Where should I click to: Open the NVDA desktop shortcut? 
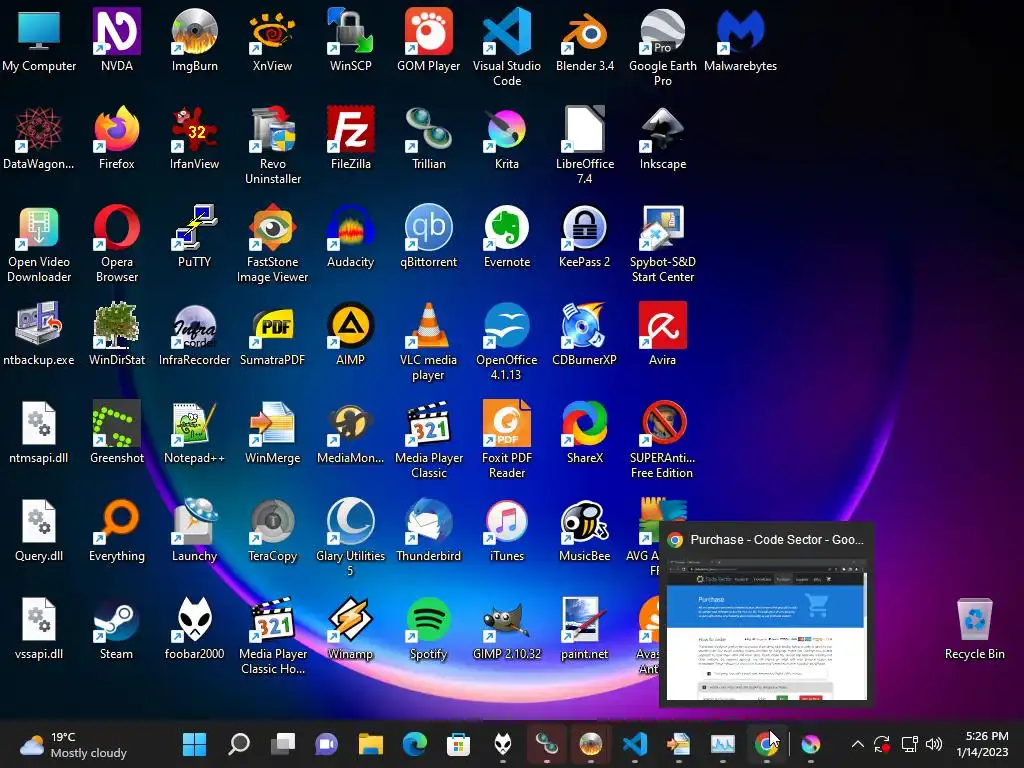click(117, 40)
